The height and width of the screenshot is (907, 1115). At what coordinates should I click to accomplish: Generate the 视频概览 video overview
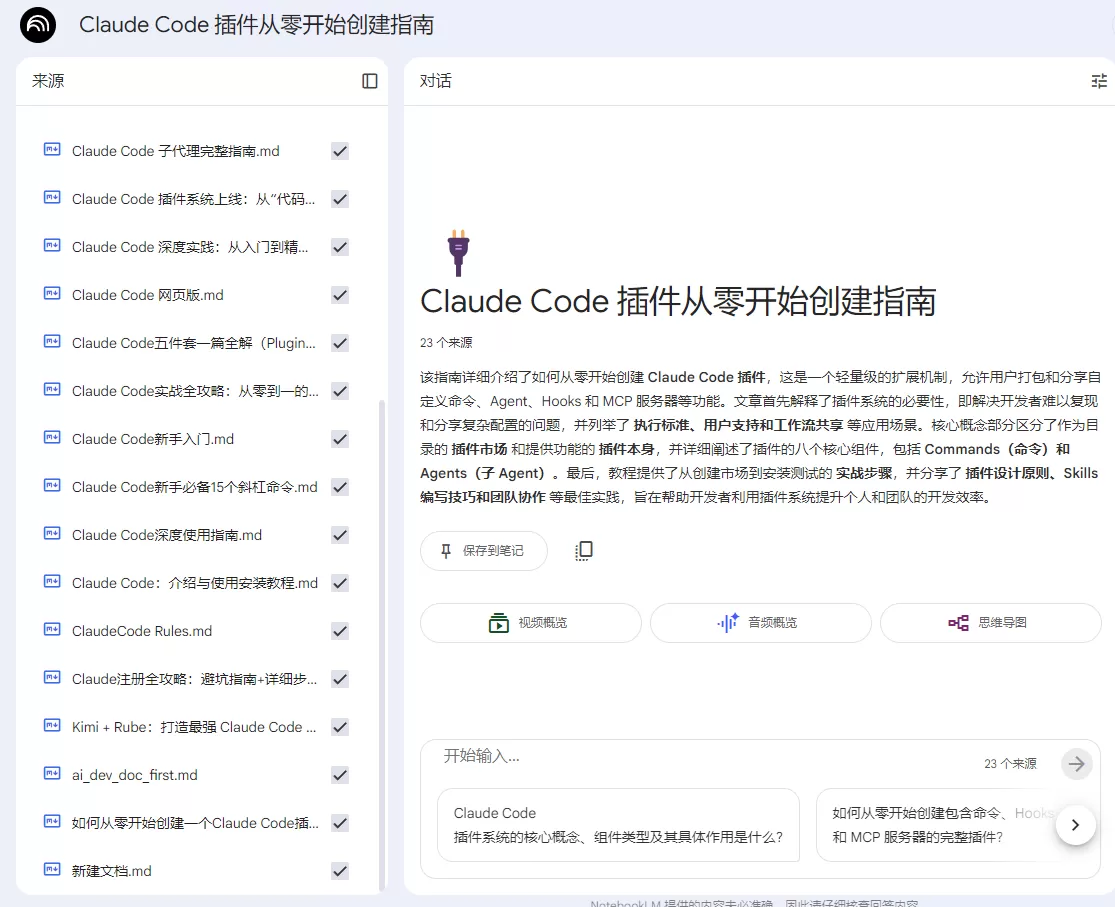tap(530, 623)
